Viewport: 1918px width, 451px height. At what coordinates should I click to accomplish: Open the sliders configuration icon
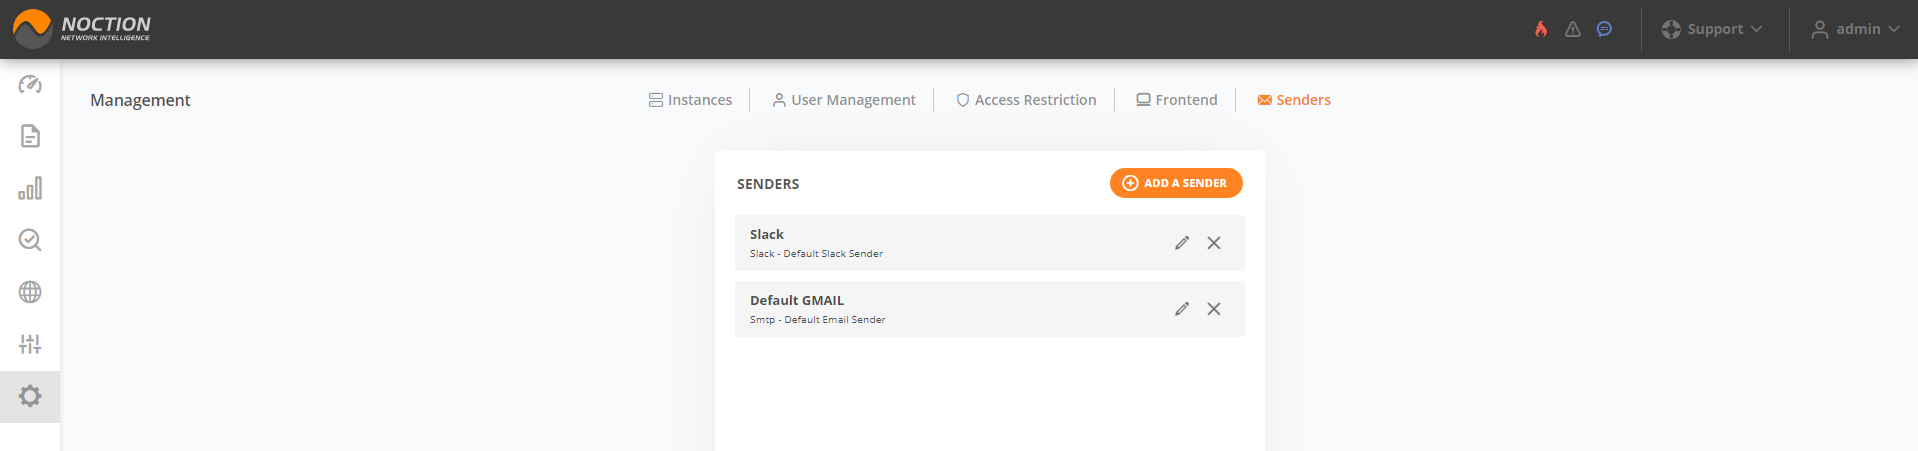point(30,344)
